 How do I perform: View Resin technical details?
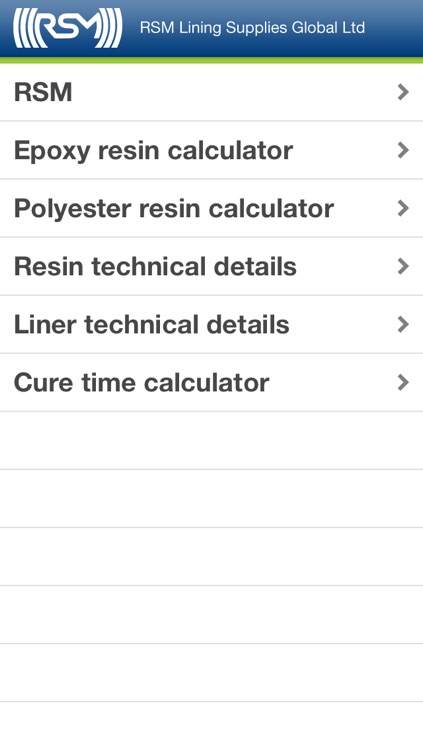tap(212, 266)
